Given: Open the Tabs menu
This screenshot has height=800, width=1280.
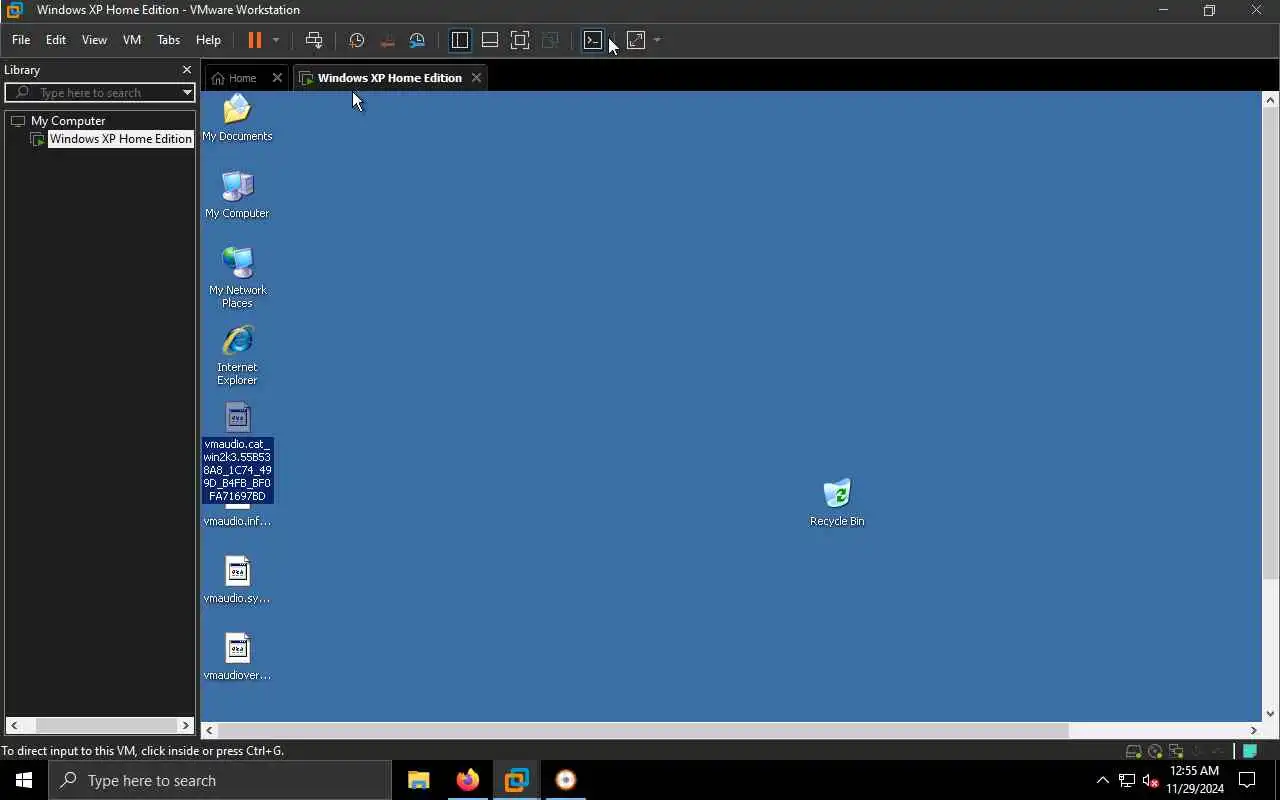Looking at the screenshot, I should [168, 40].
